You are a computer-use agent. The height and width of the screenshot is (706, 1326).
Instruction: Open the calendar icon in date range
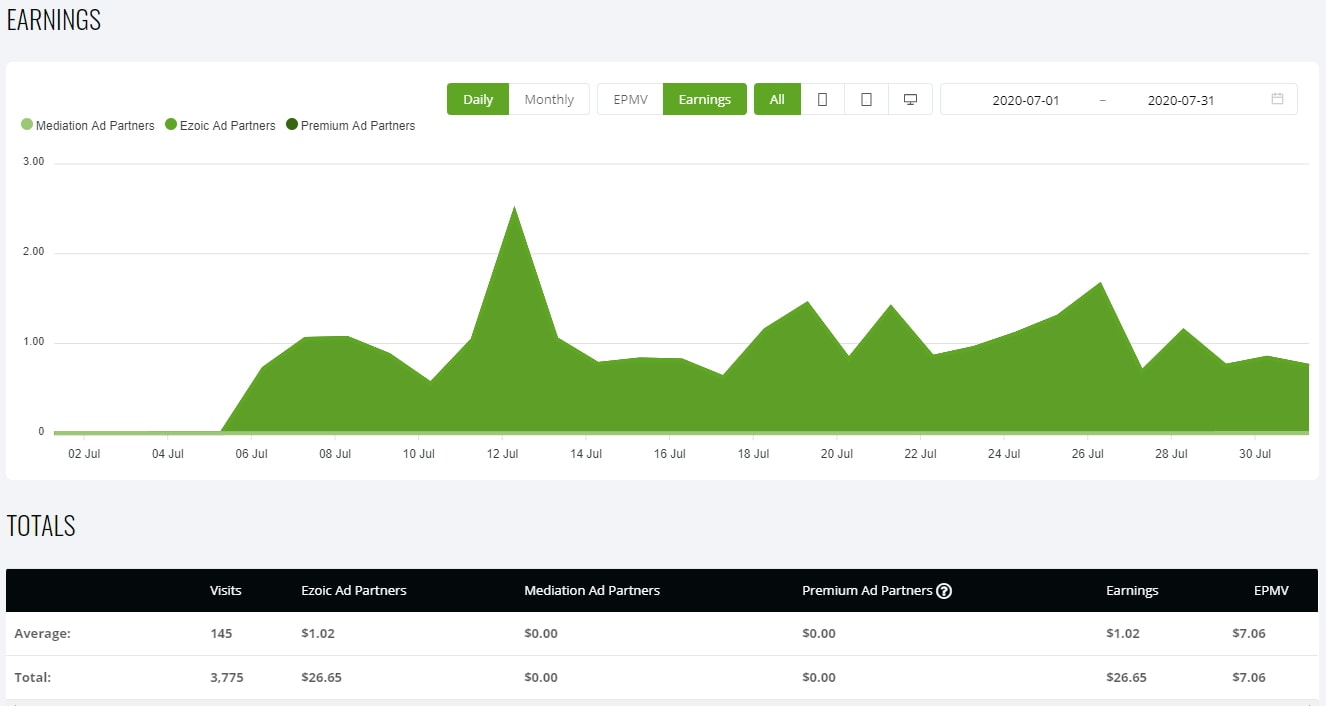1277,99
